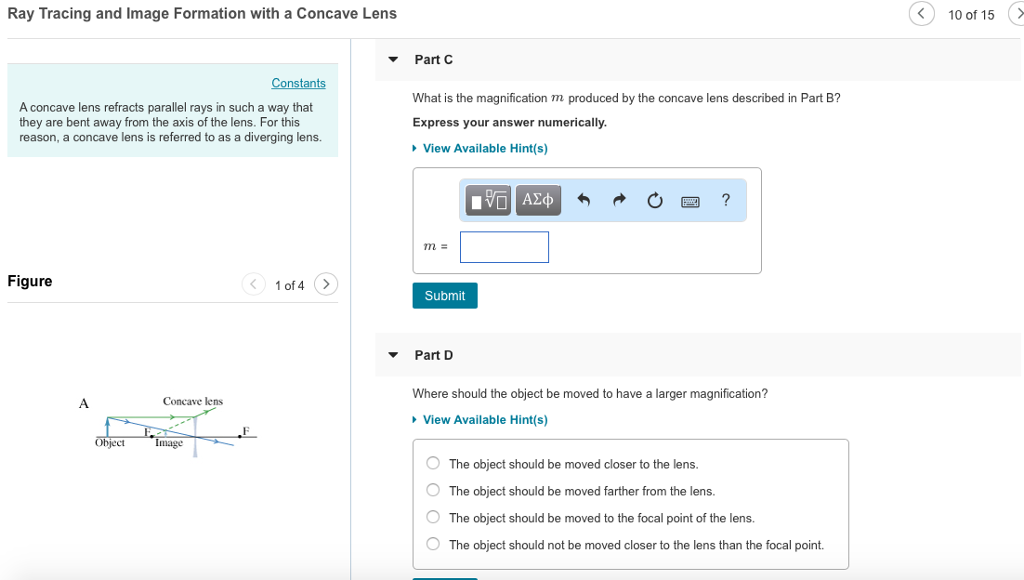1024x580 pixels.
Task: Go to next figure with right arrow
Action: [326, 284]
